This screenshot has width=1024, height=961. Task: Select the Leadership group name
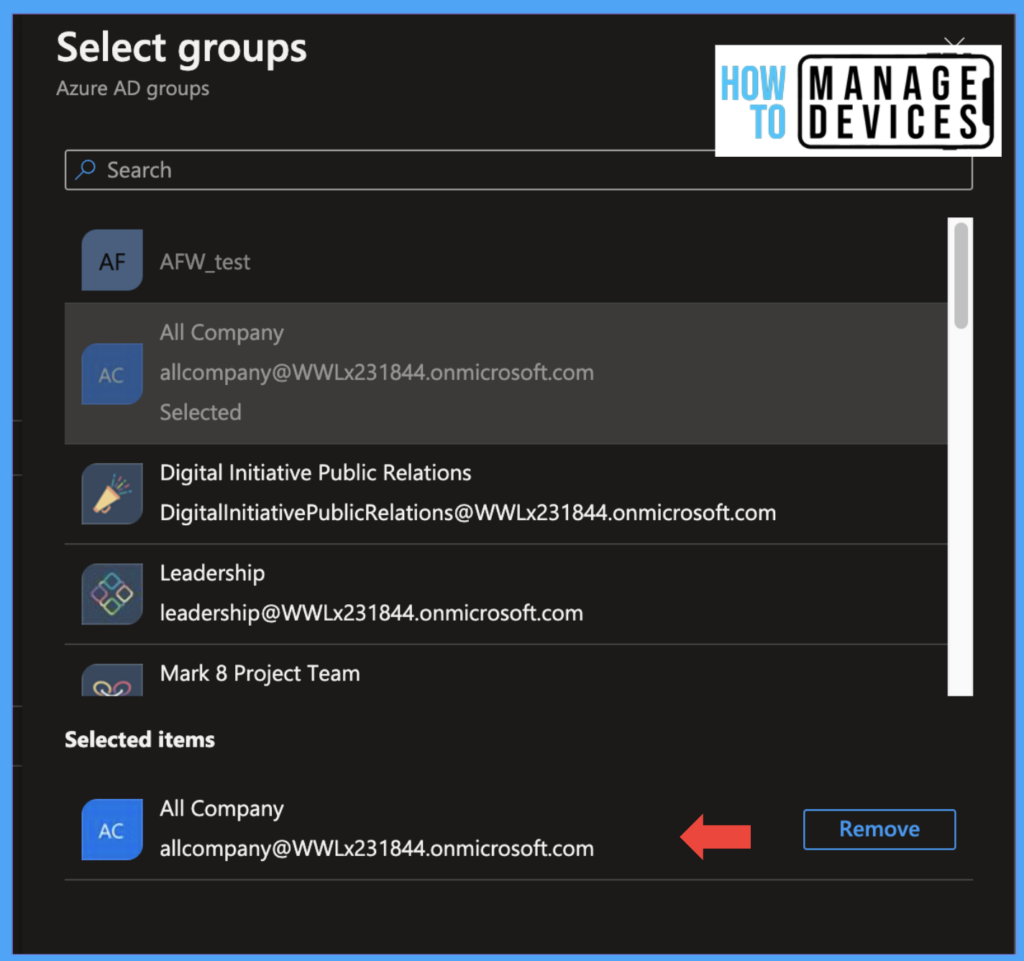coord(212,573)
